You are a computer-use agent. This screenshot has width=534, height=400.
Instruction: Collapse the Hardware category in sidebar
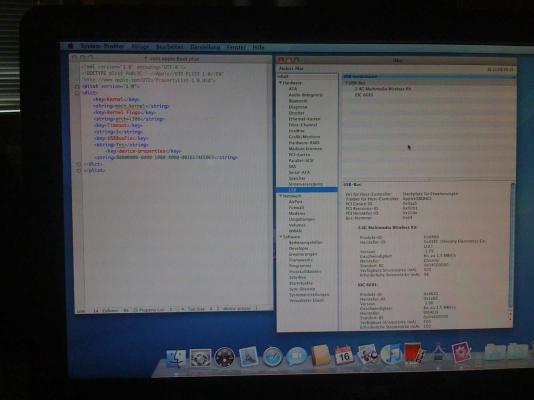(x=281, y=83)
